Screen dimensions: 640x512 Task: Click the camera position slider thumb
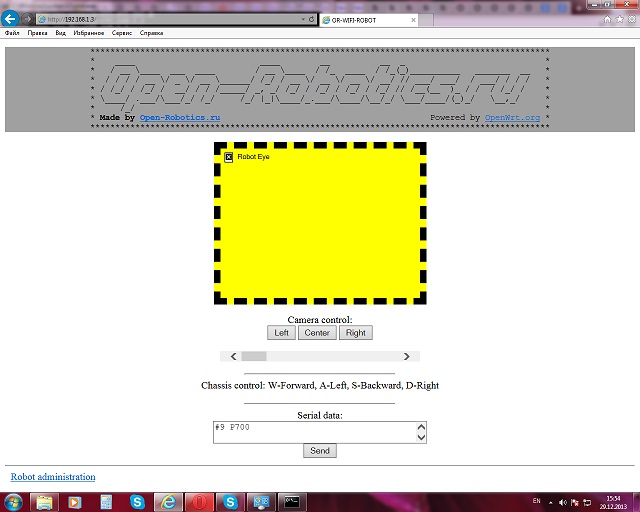(254, 356)
